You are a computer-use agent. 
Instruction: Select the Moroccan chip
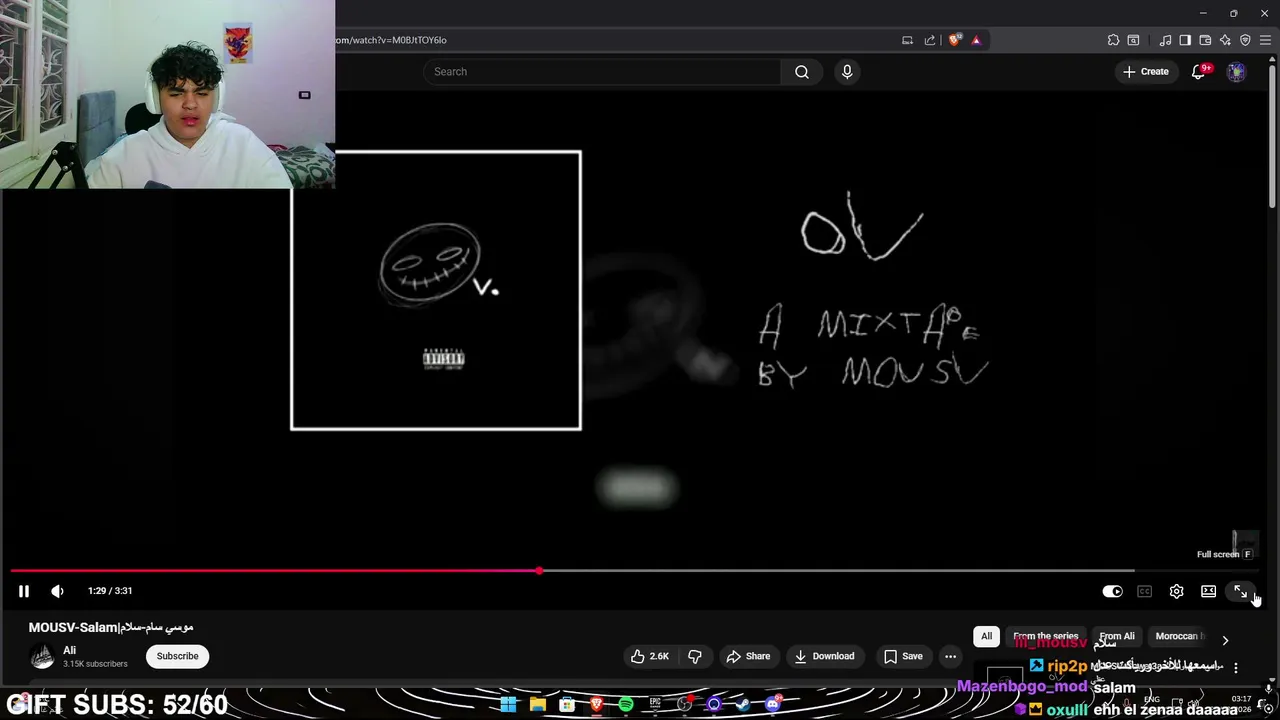[x=1180, y=636]
